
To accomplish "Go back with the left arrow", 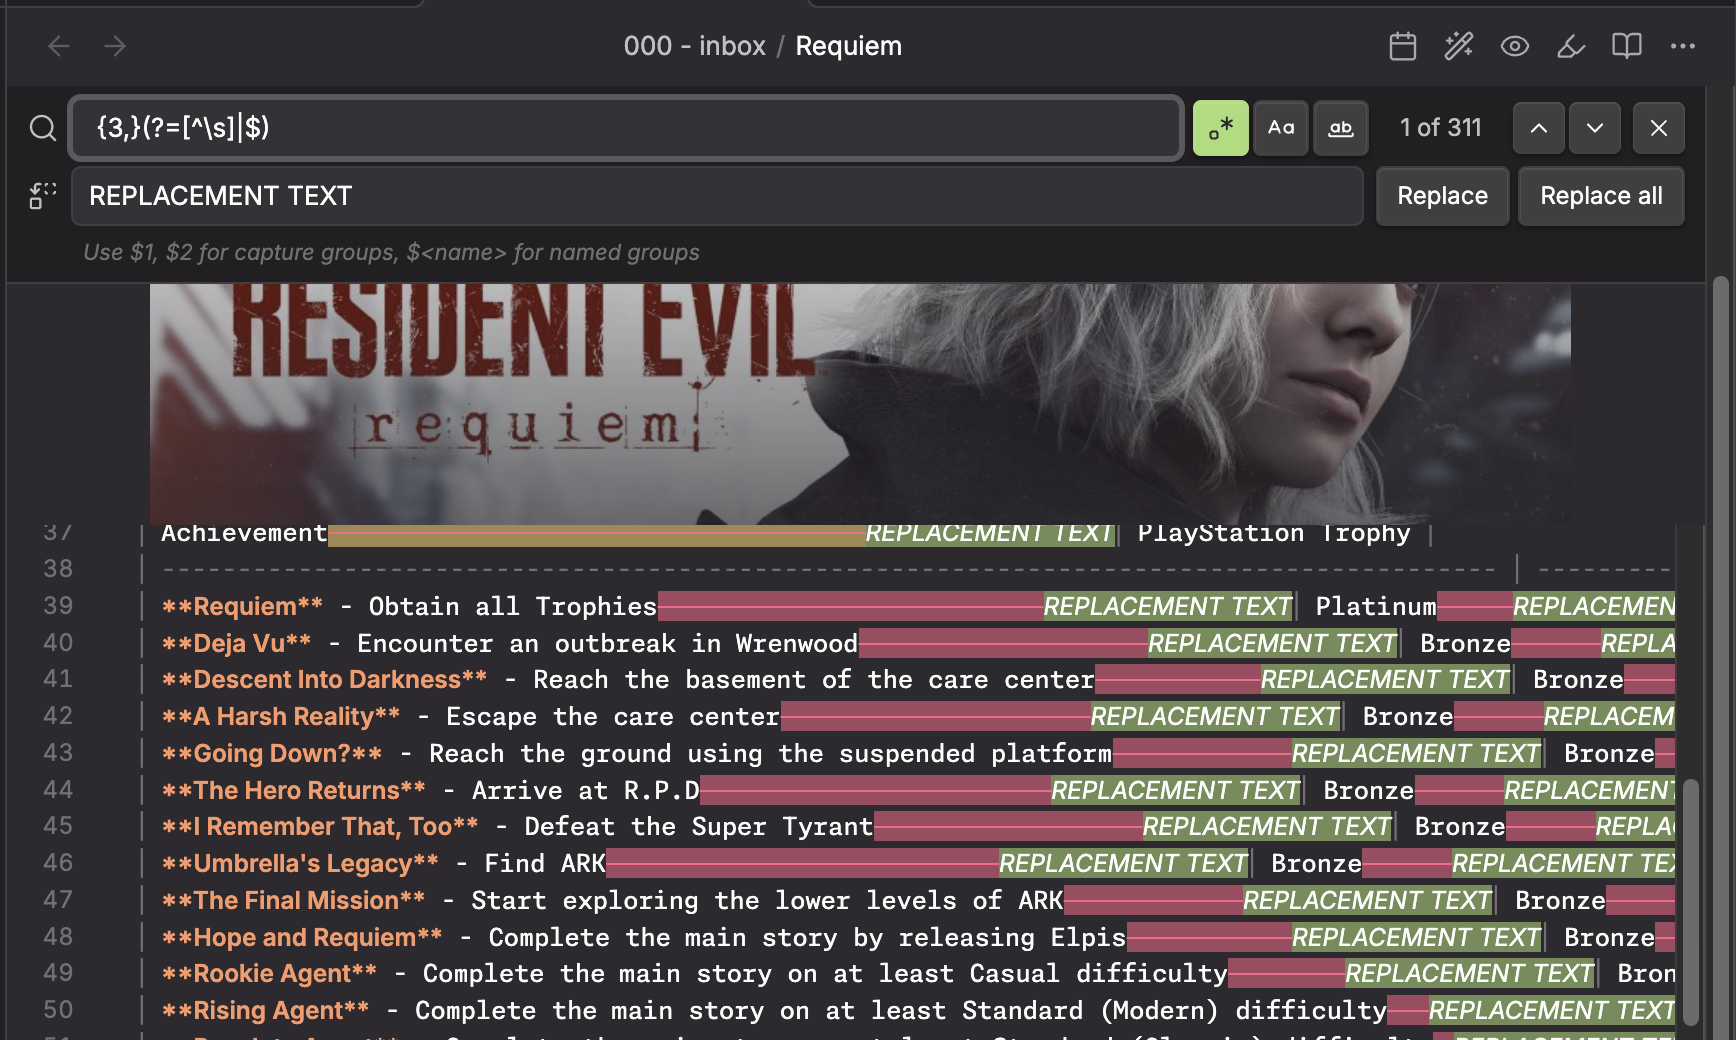I will 59,46.
